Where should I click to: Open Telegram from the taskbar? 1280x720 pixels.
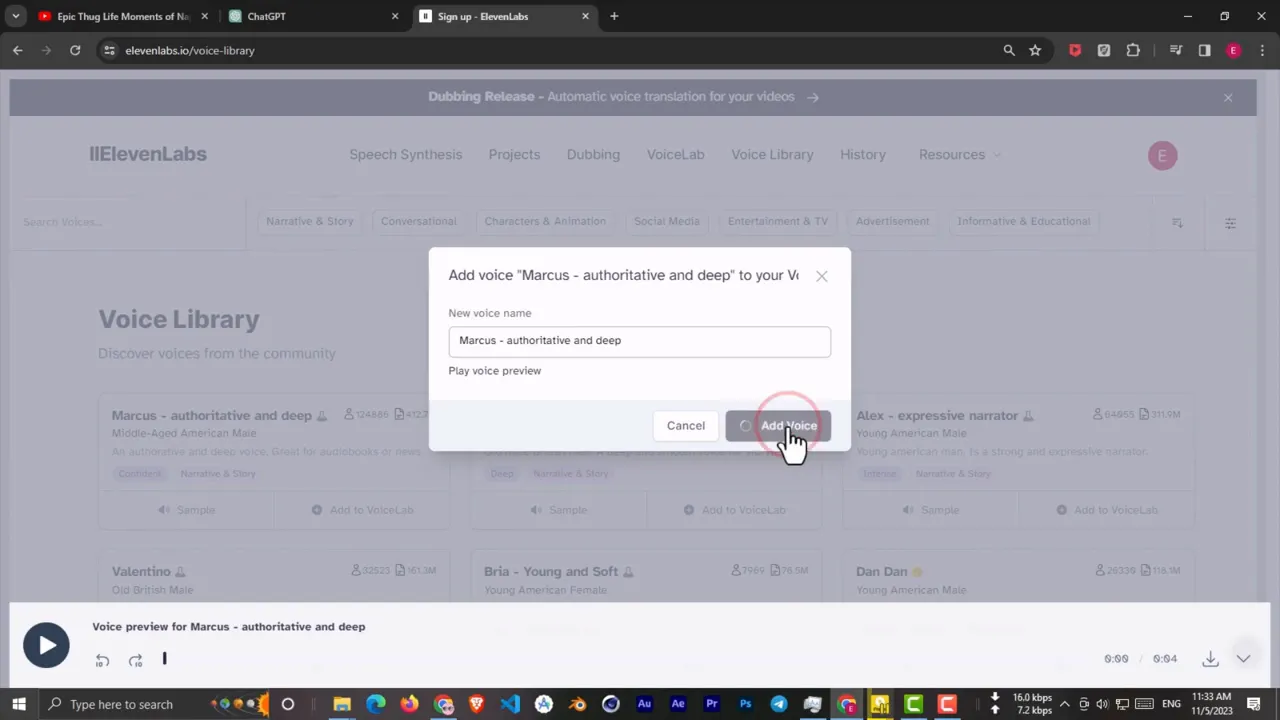(x=779, y=705)
